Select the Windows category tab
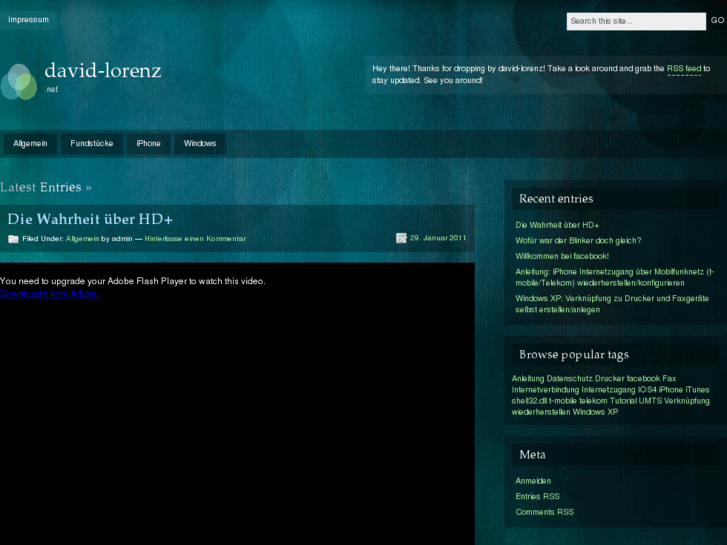Viewport: 727px width, 545px height. tap(200, 143)
